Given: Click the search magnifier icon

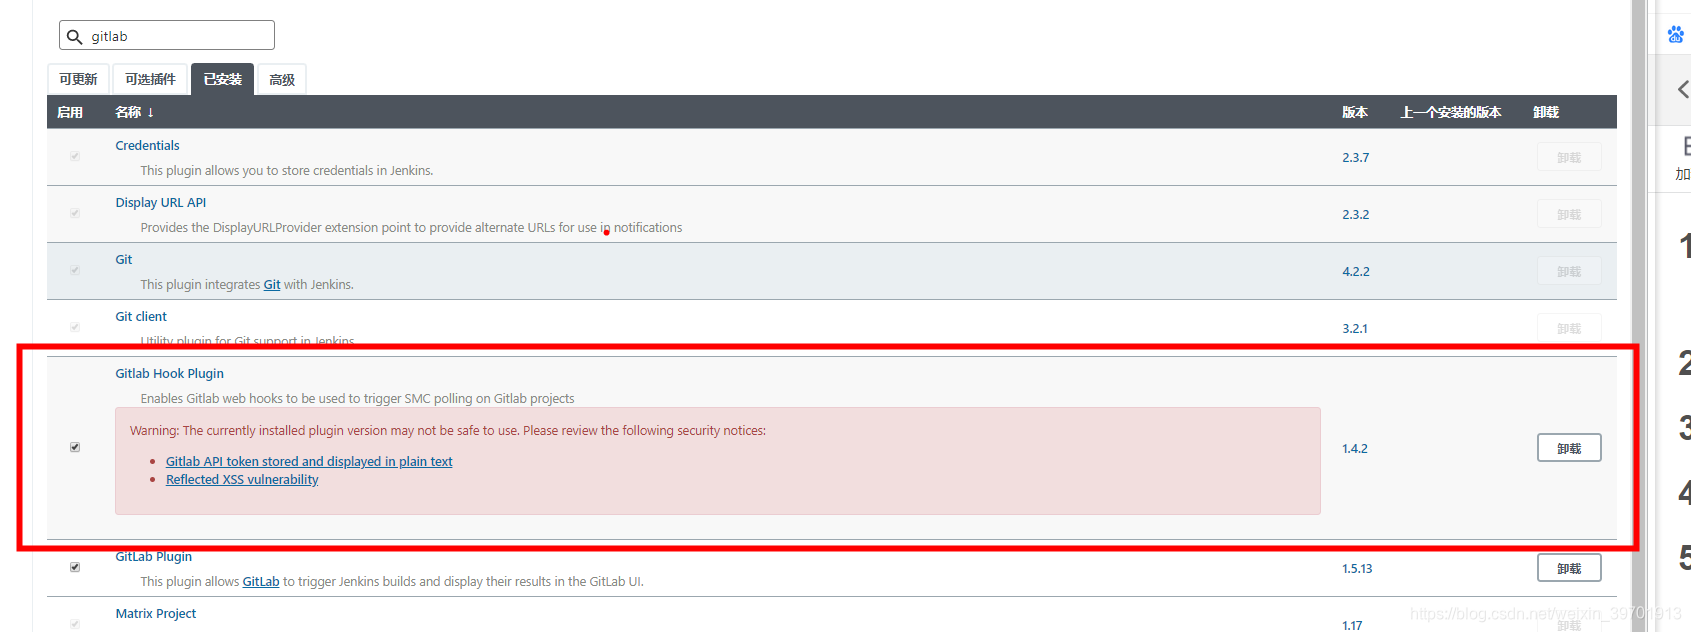Looking at the screenshot, I should coord(74,37).
